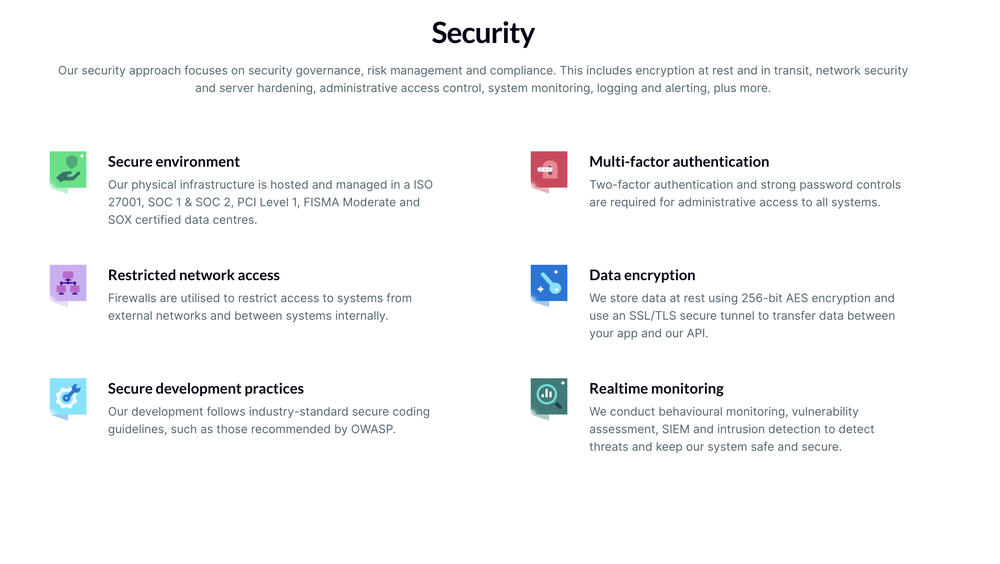Image resolution: width=1000 pixels, height=564 pixels.
Task: Click the firewalls description paragraph
Action: (259, 307)
